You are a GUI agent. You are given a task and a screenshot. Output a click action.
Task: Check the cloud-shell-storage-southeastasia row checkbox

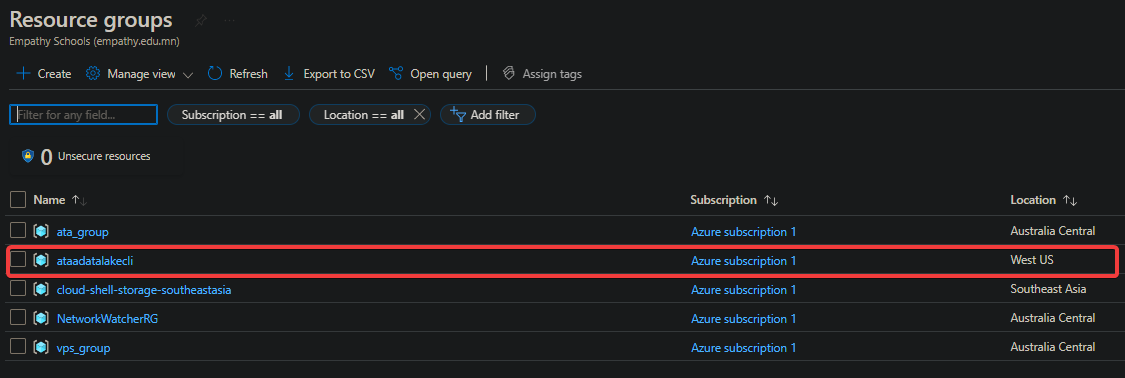(x=18, y=288)
